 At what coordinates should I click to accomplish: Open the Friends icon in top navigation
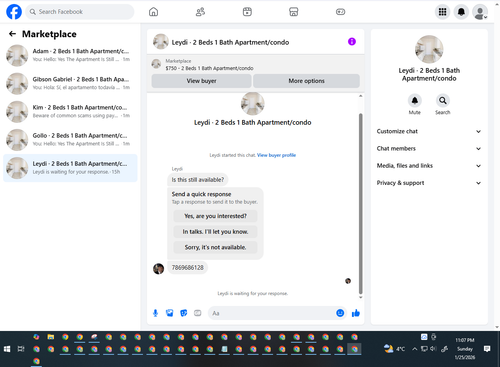[x=200, y=12]
